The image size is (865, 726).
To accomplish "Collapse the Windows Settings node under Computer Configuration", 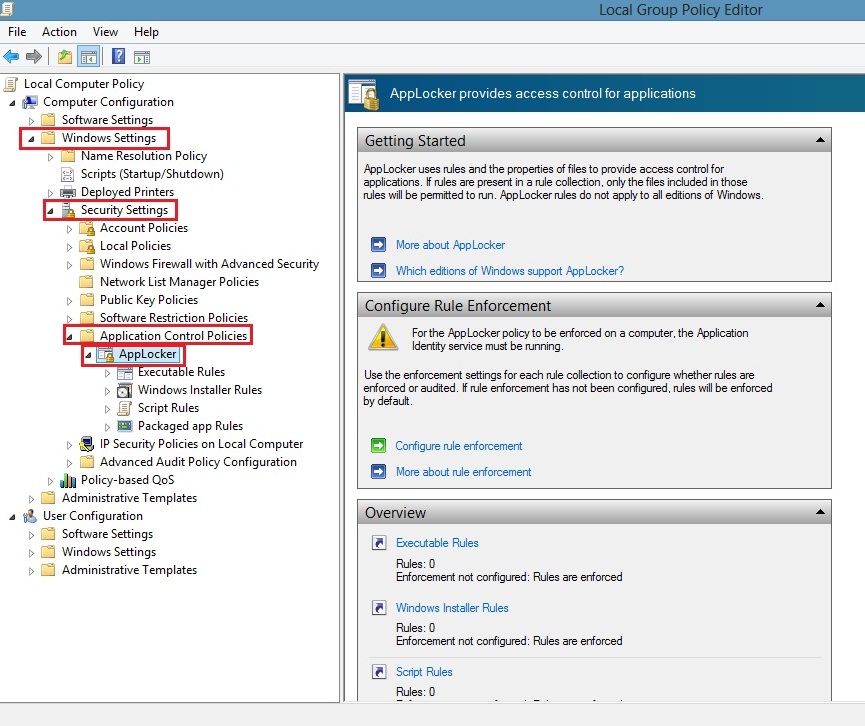I will click(x=31, y=139).
